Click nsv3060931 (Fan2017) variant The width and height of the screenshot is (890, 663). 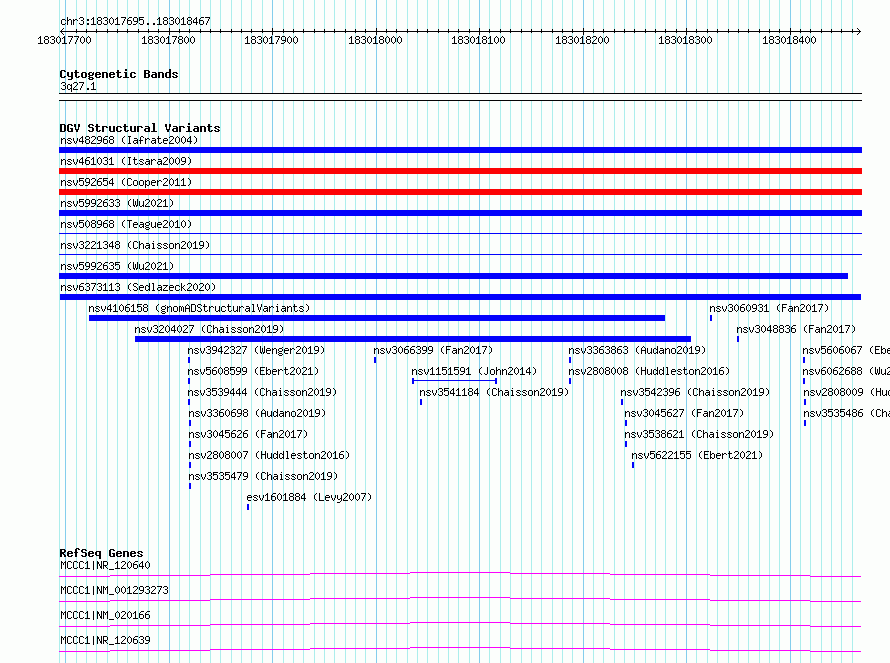(769, 308)
